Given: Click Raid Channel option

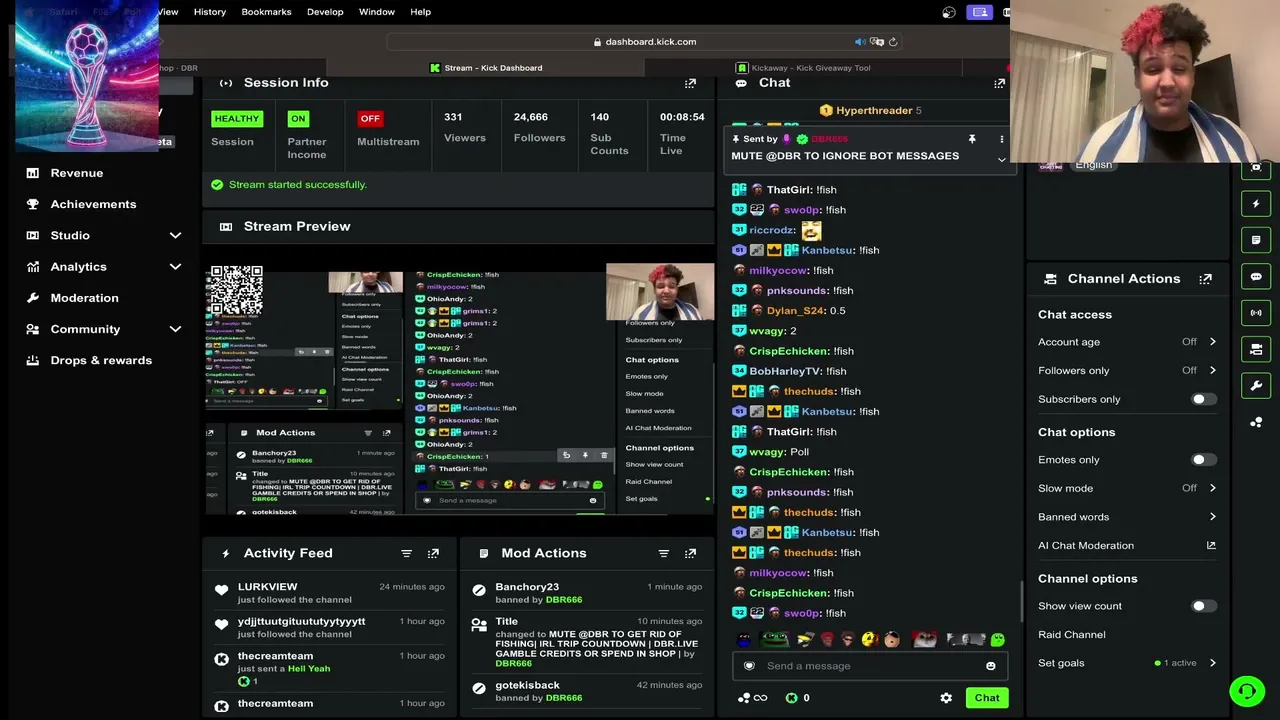Looking at the screenshot, I should click(x=1072, y=635).
